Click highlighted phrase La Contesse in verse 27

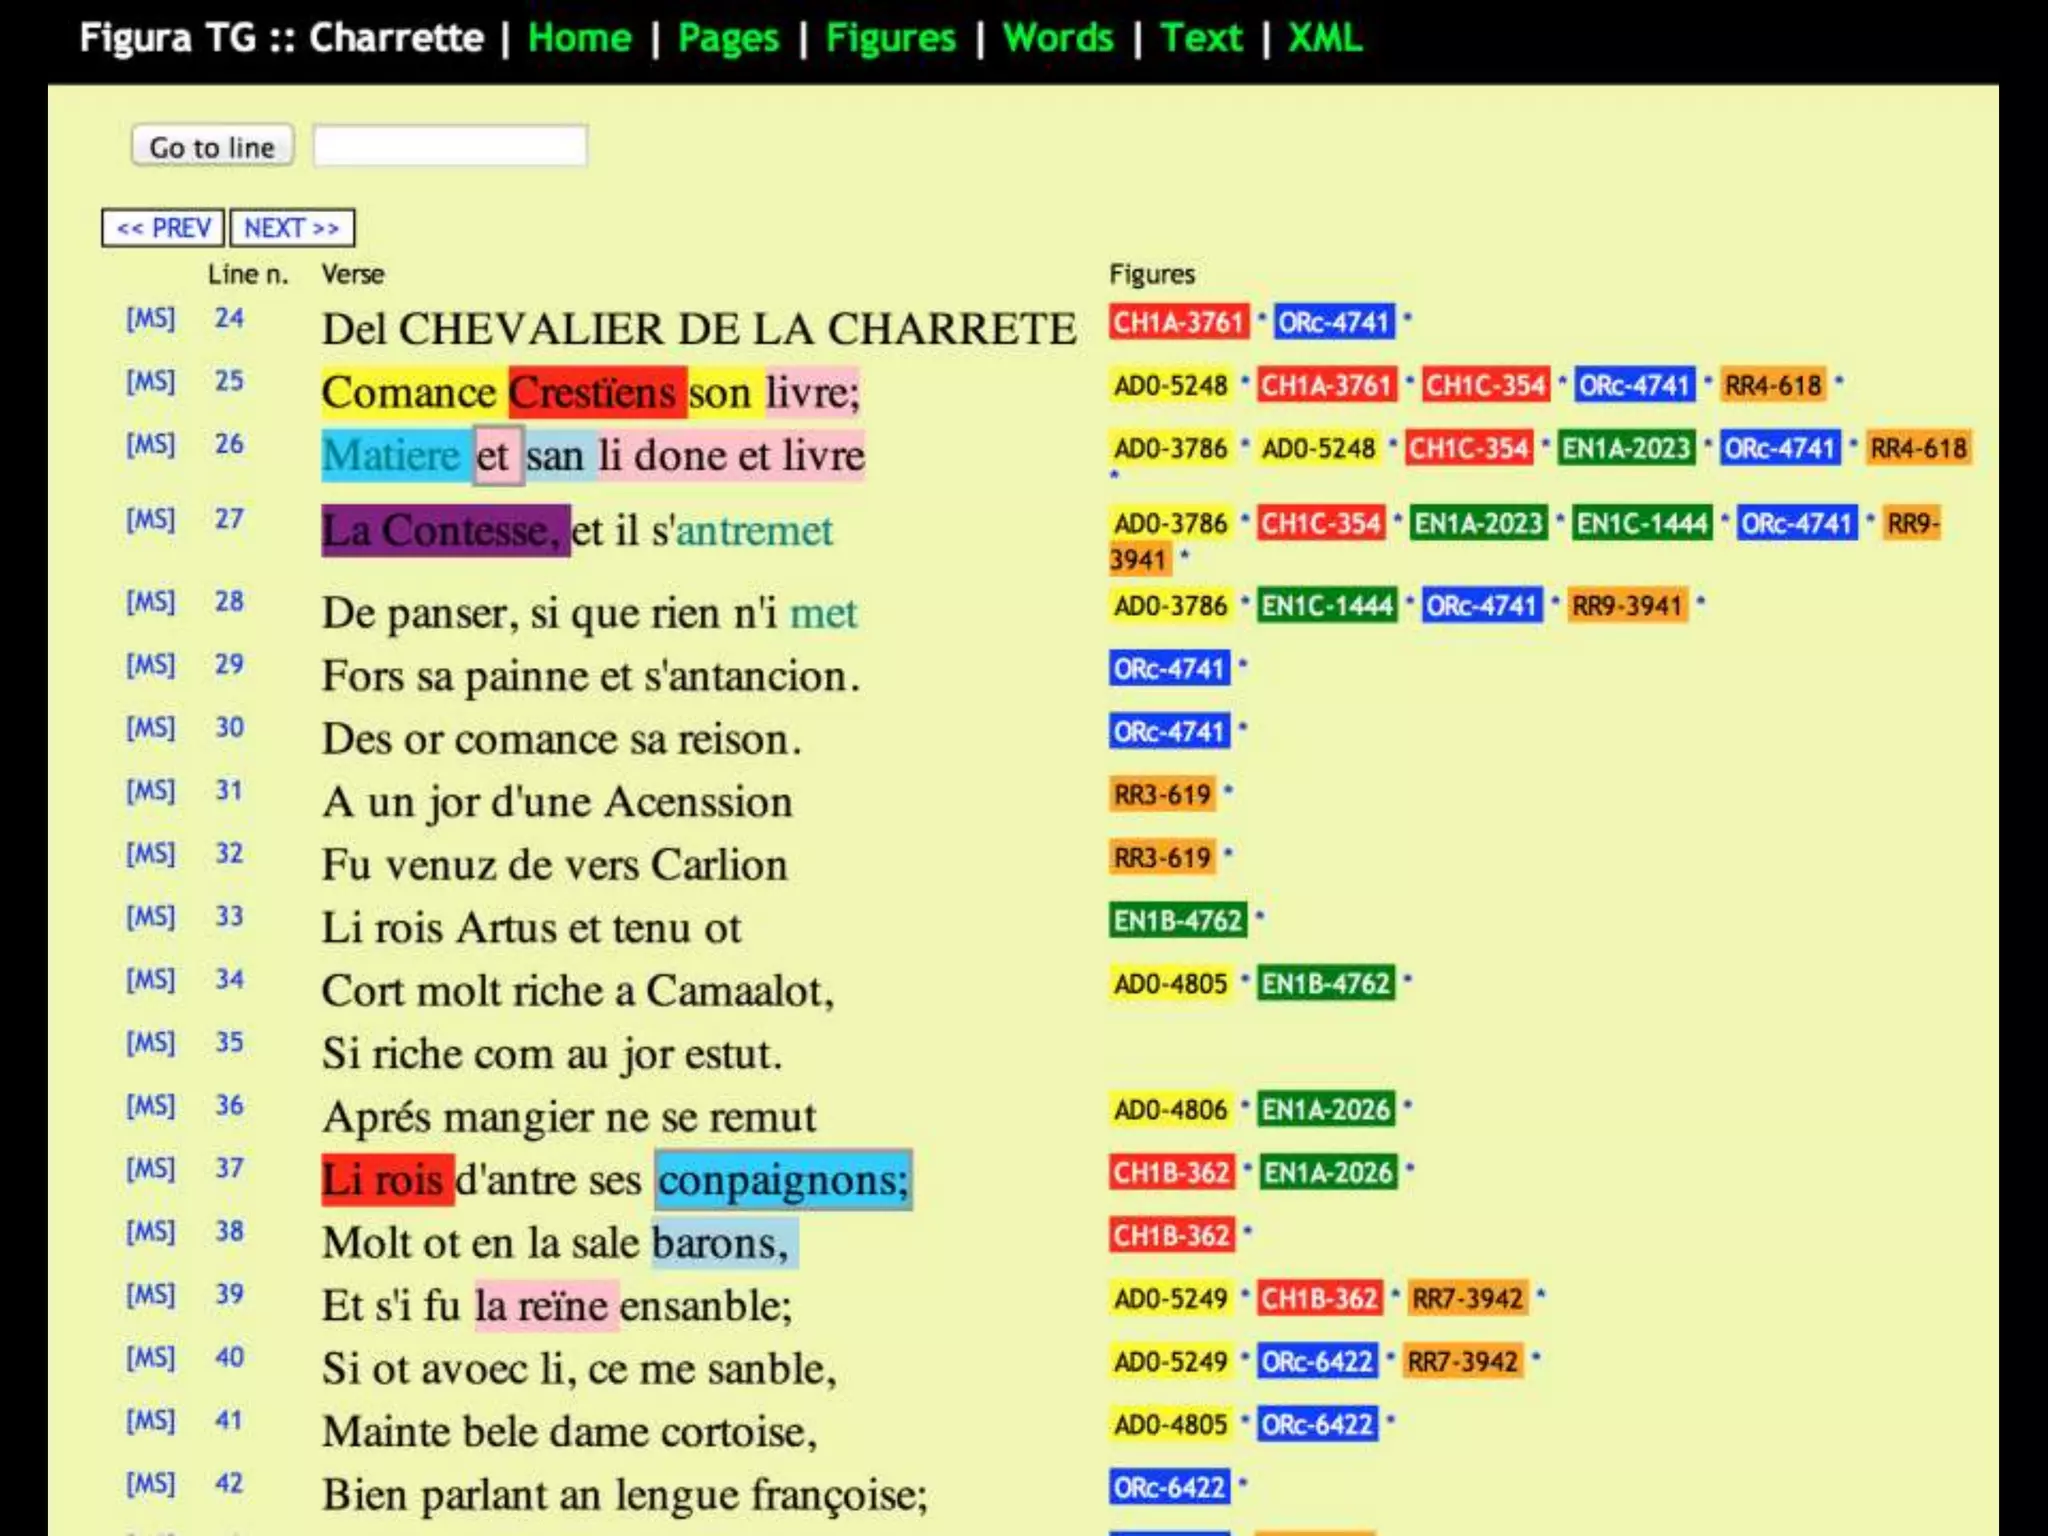tap(445, 530)
